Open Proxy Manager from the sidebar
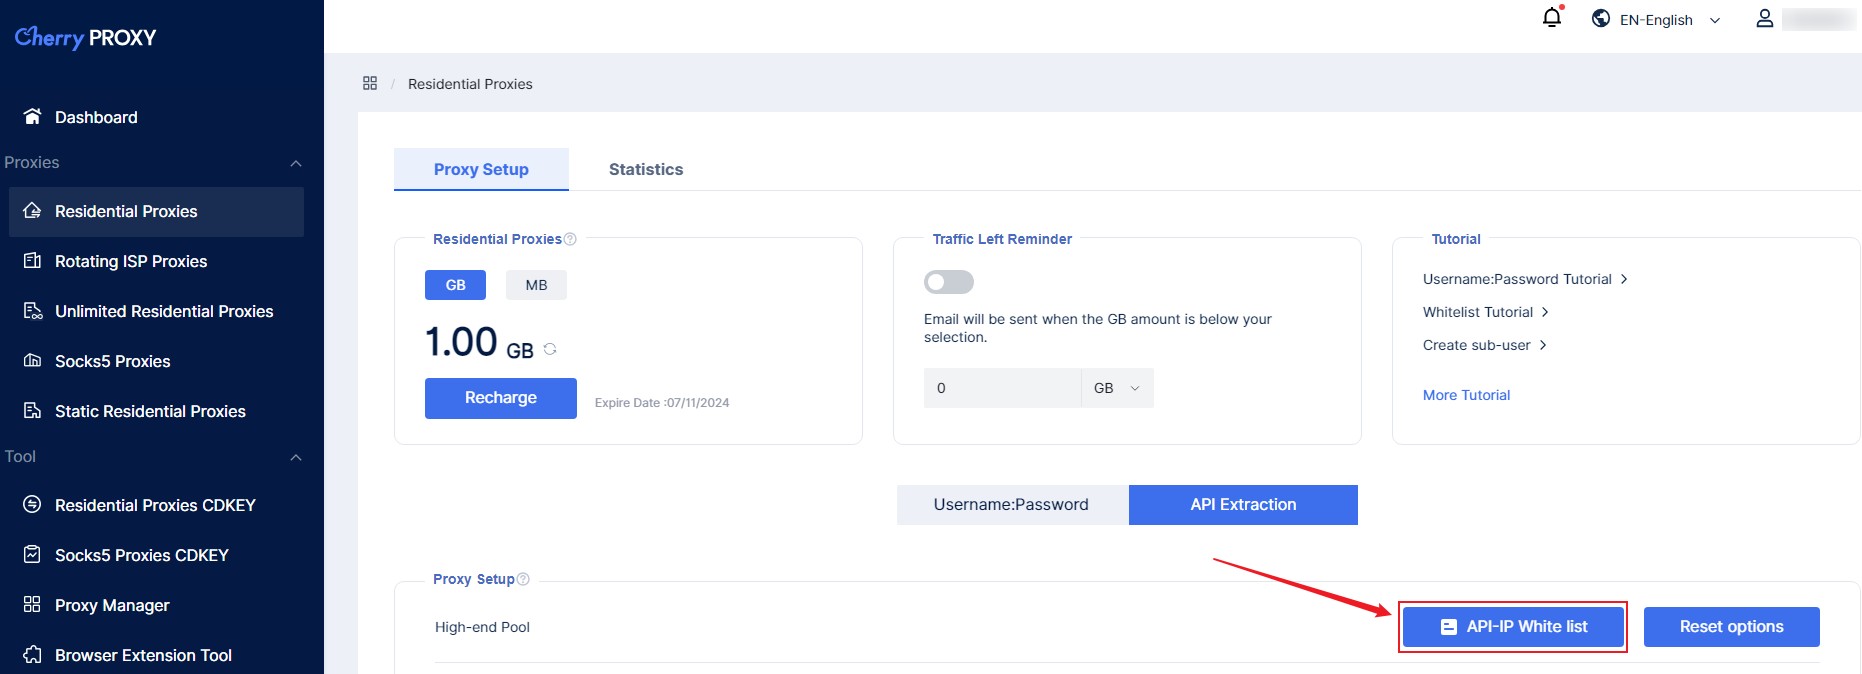The width and height of the screenshot is (1862, 674). 112,605
